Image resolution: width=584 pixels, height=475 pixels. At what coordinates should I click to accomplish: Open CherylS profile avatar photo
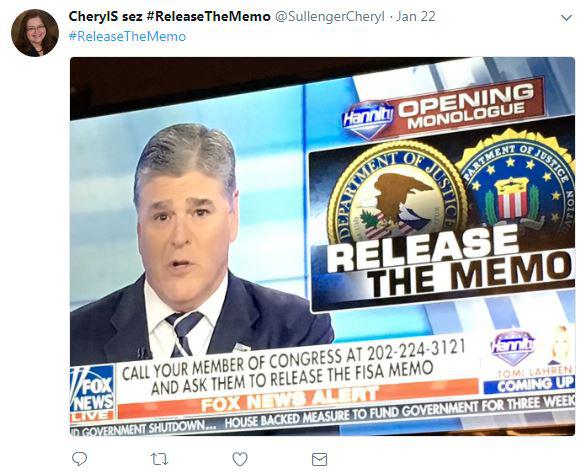click(35, 33)
